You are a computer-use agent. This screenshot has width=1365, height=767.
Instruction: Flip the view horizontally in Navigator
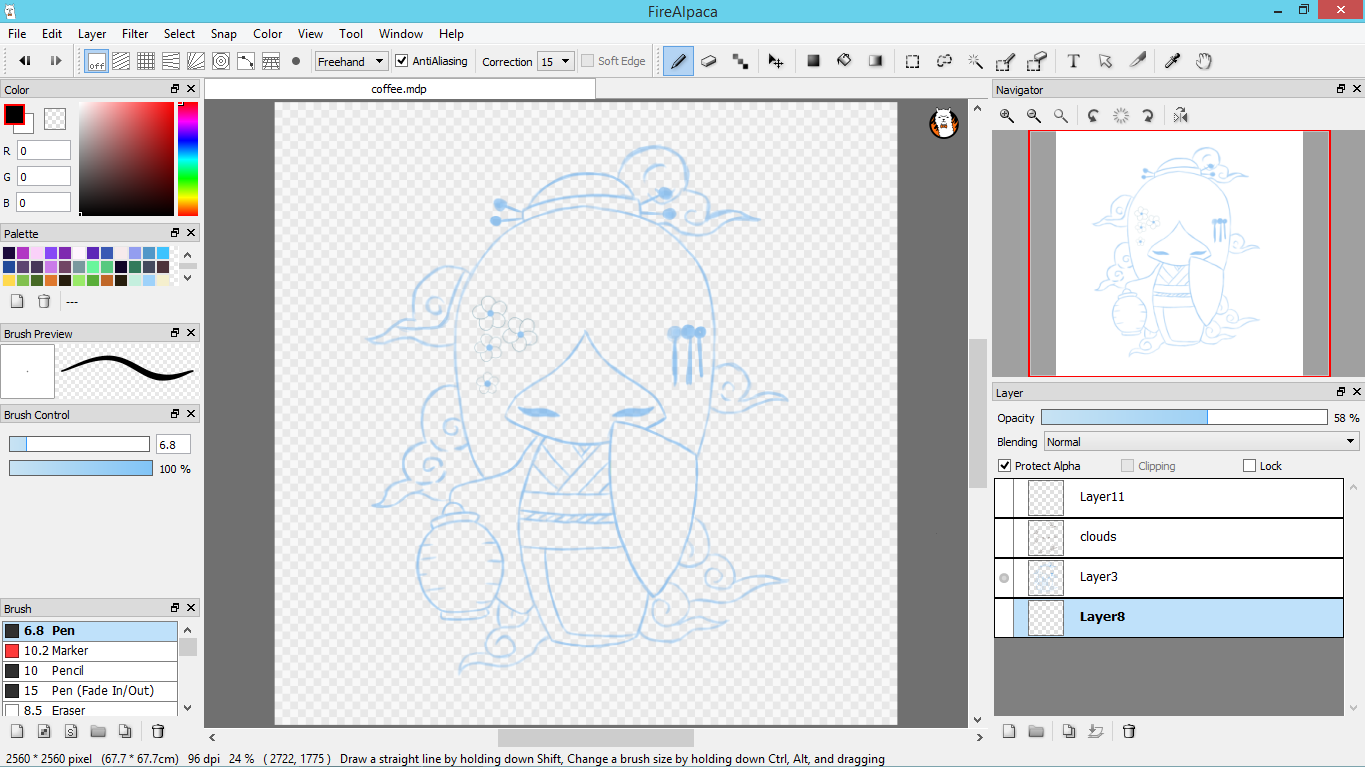[1181, 116]
